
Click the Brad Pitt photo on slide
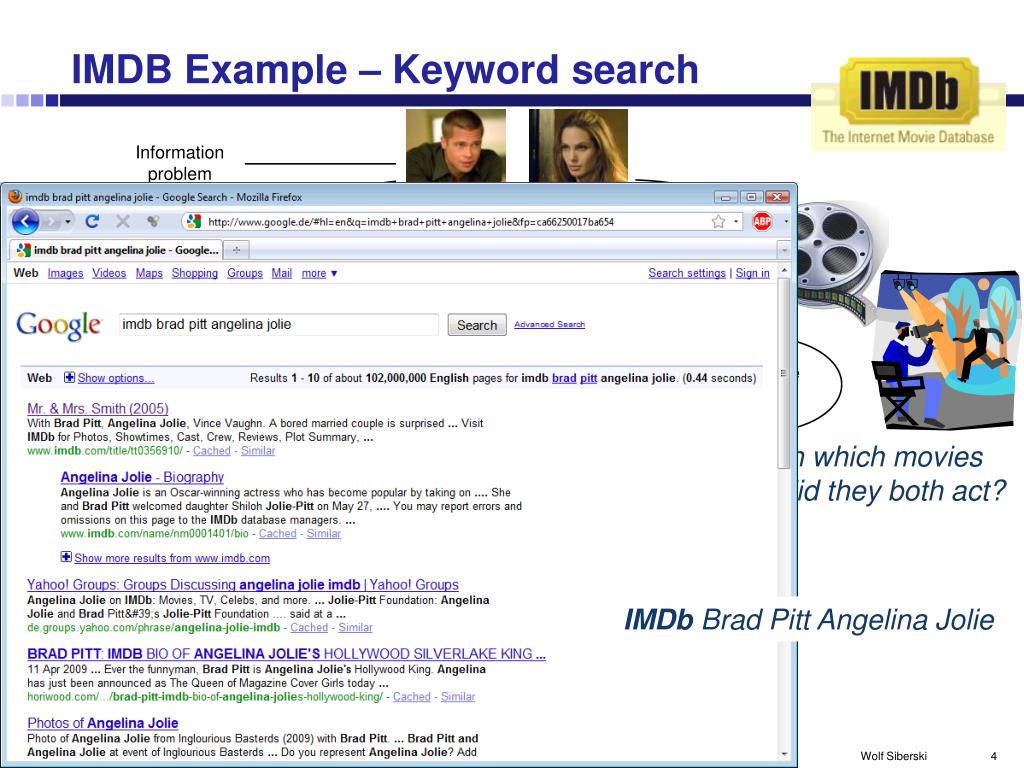pyautogui.click(x=456, y=146)
